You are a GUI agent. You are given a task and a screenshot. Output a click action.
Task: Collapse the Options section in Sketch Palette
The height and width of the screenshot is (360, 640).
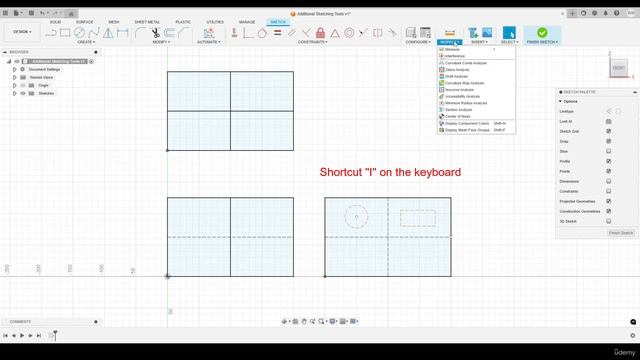560,101
